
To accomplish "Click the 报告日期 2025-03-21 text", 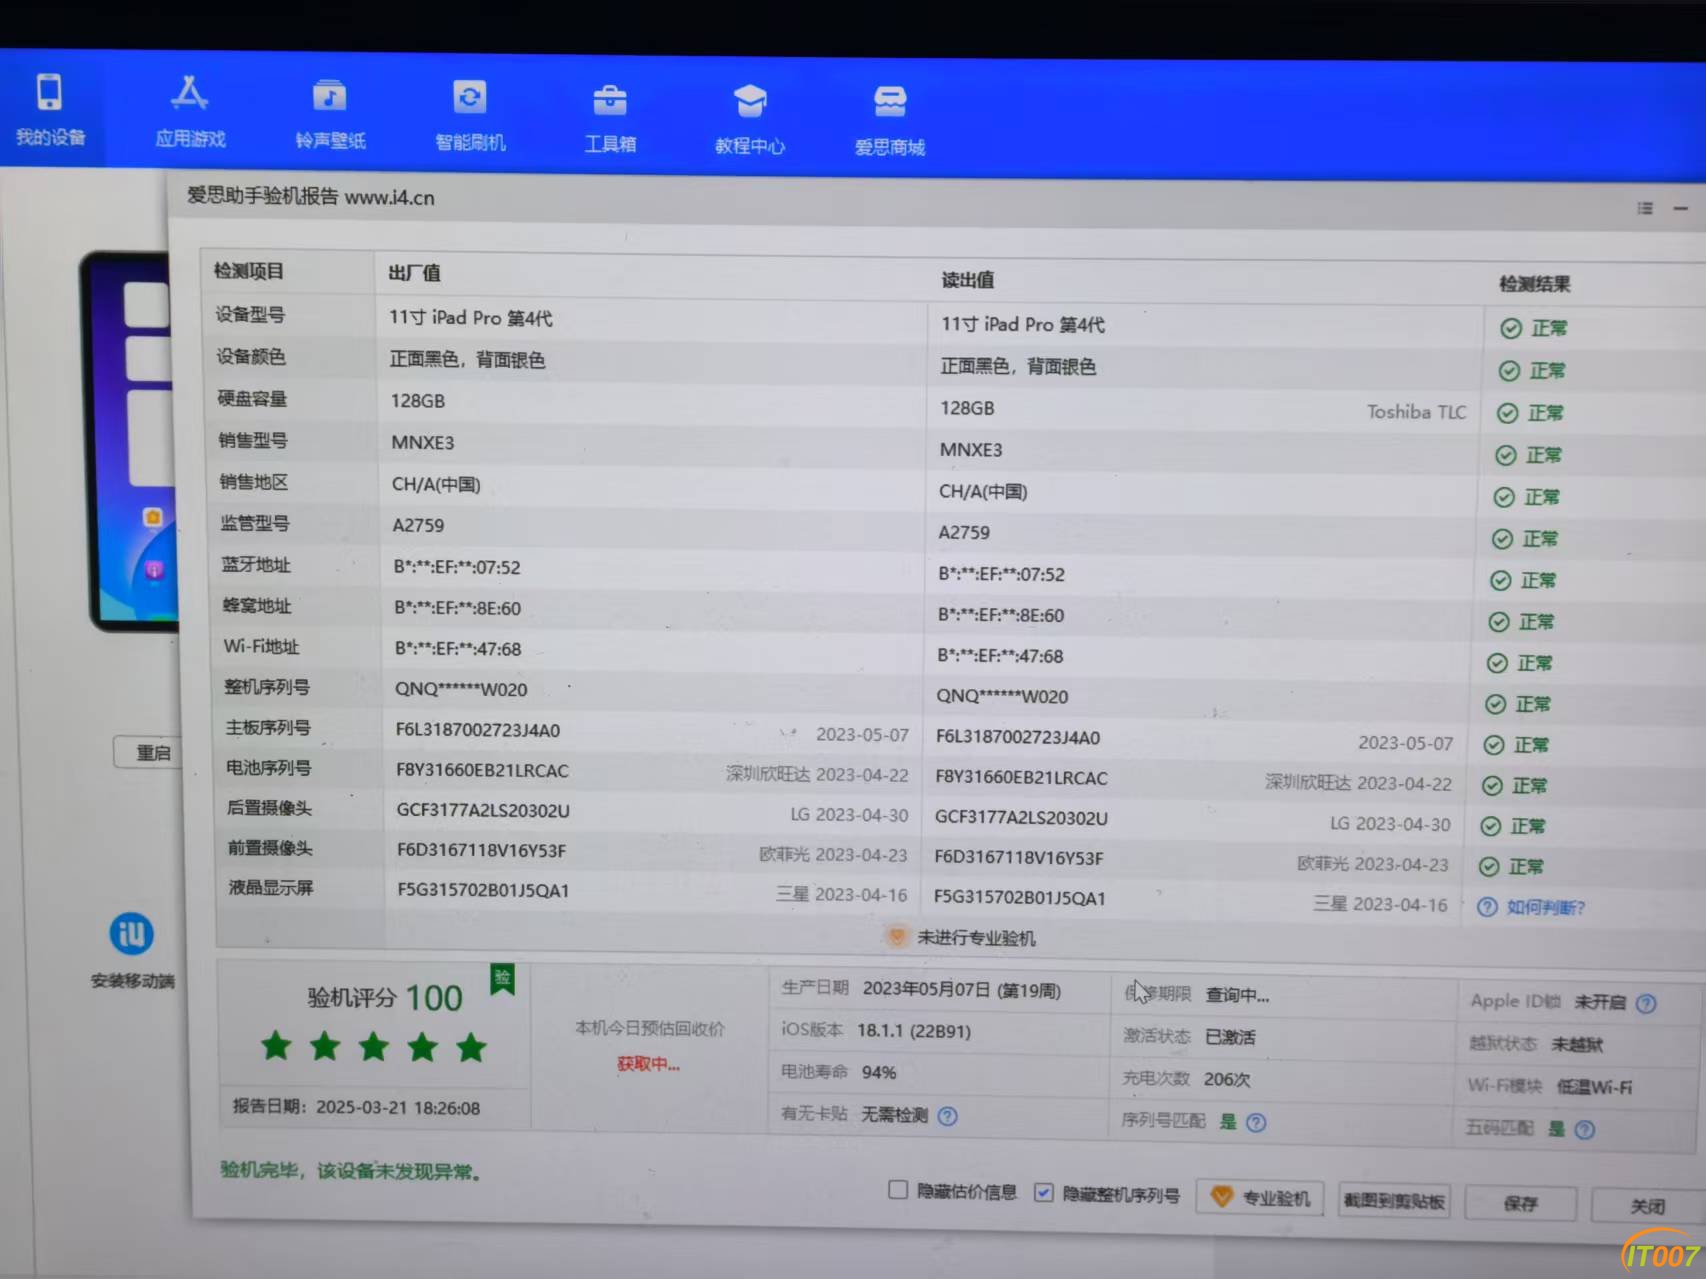I will click(356, 1107).
